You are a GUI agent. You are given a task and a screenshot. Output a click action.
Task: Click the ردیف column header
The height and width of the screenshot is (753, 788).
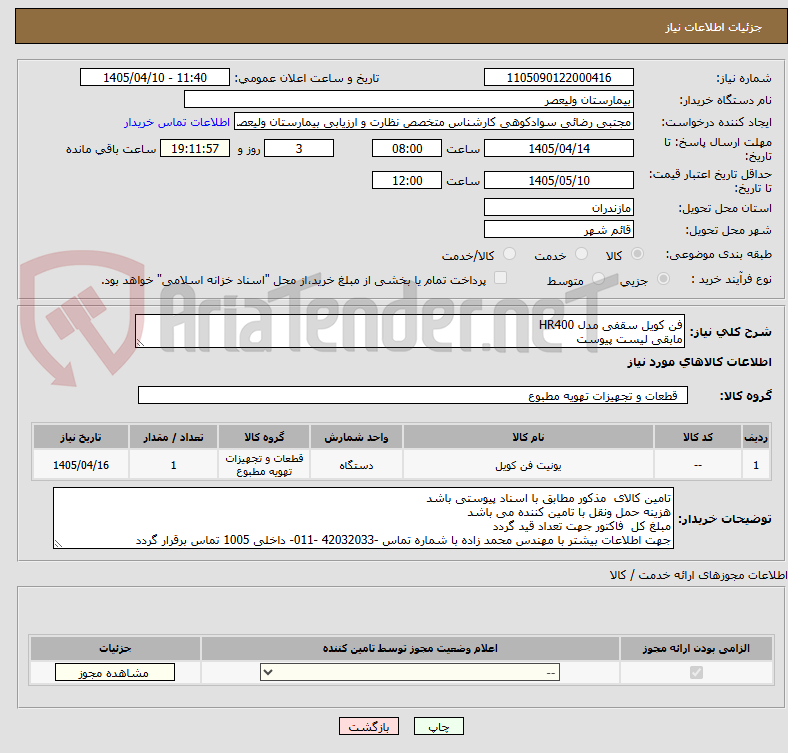[x=756, y=437]
